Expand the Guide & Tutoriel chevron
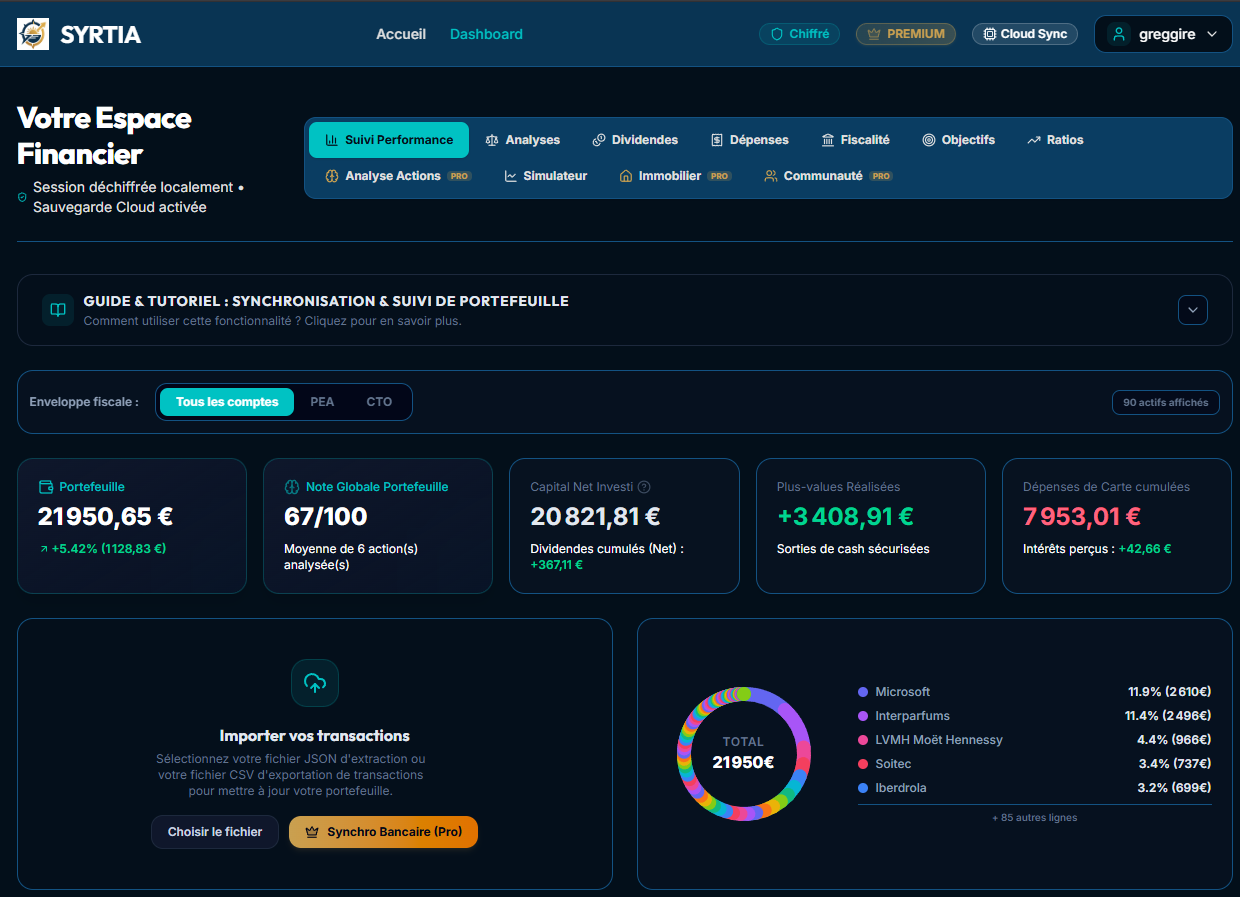 click(1193, 310)
